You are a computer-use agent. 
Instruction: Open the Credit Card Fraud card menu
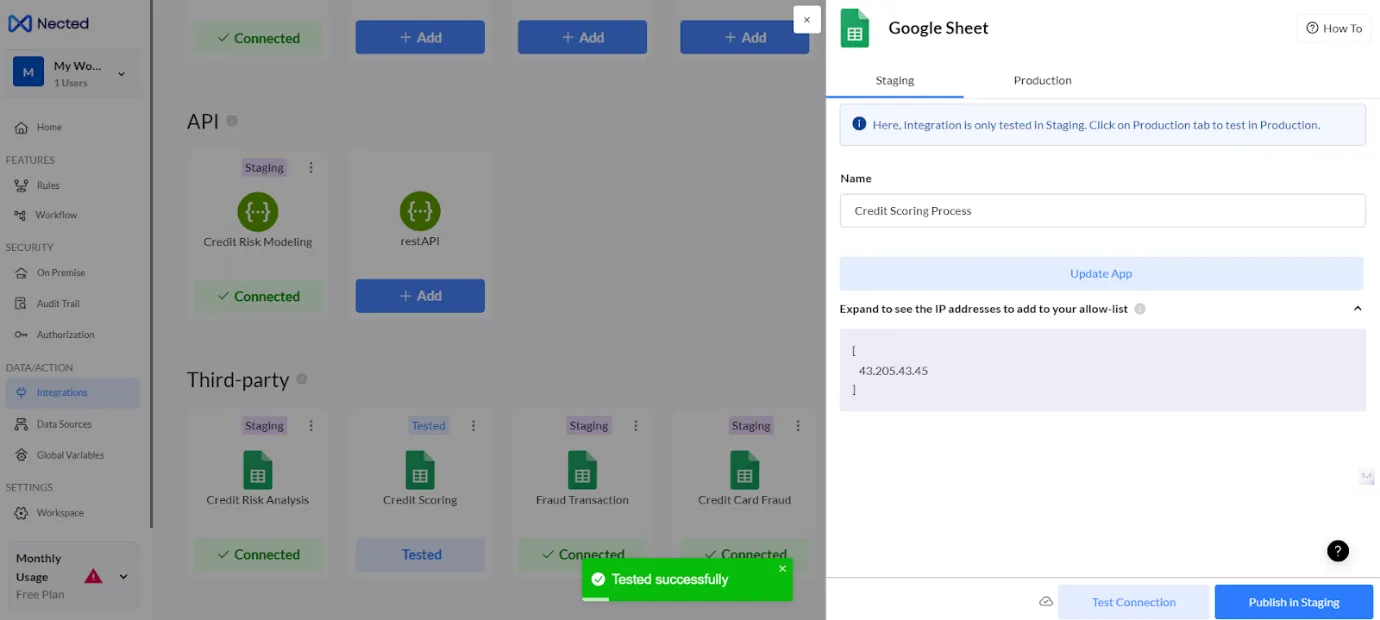797,426
